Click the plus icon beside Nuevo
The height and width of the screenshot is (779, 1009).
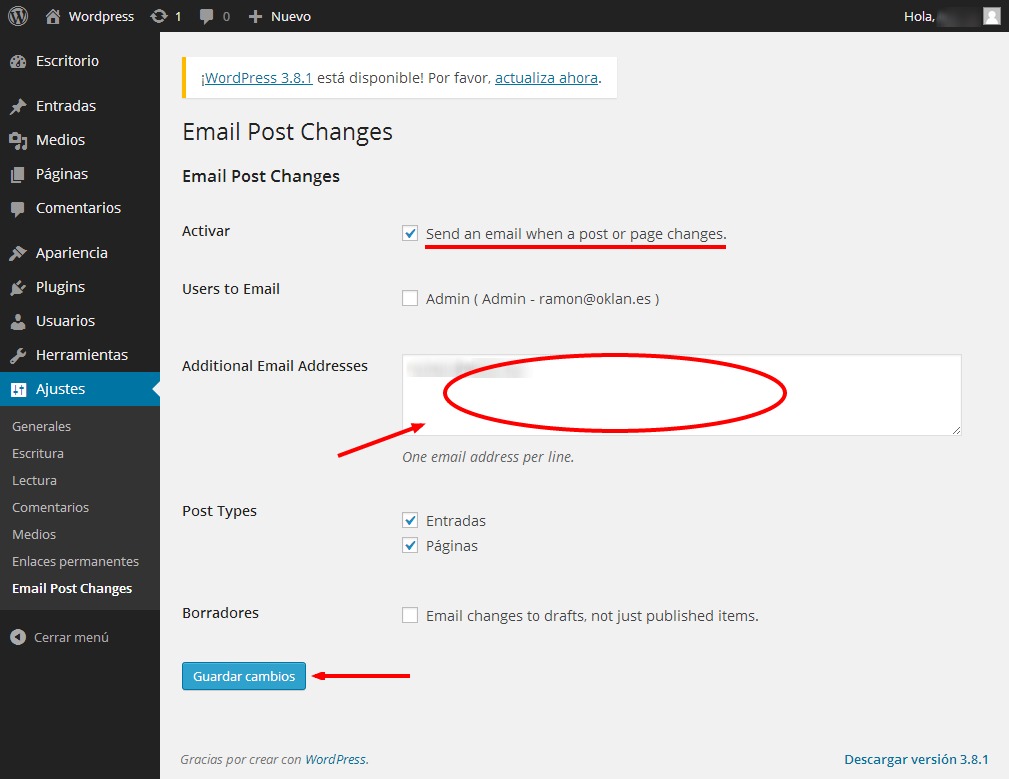pyautogui.click(x=255, y=16)
